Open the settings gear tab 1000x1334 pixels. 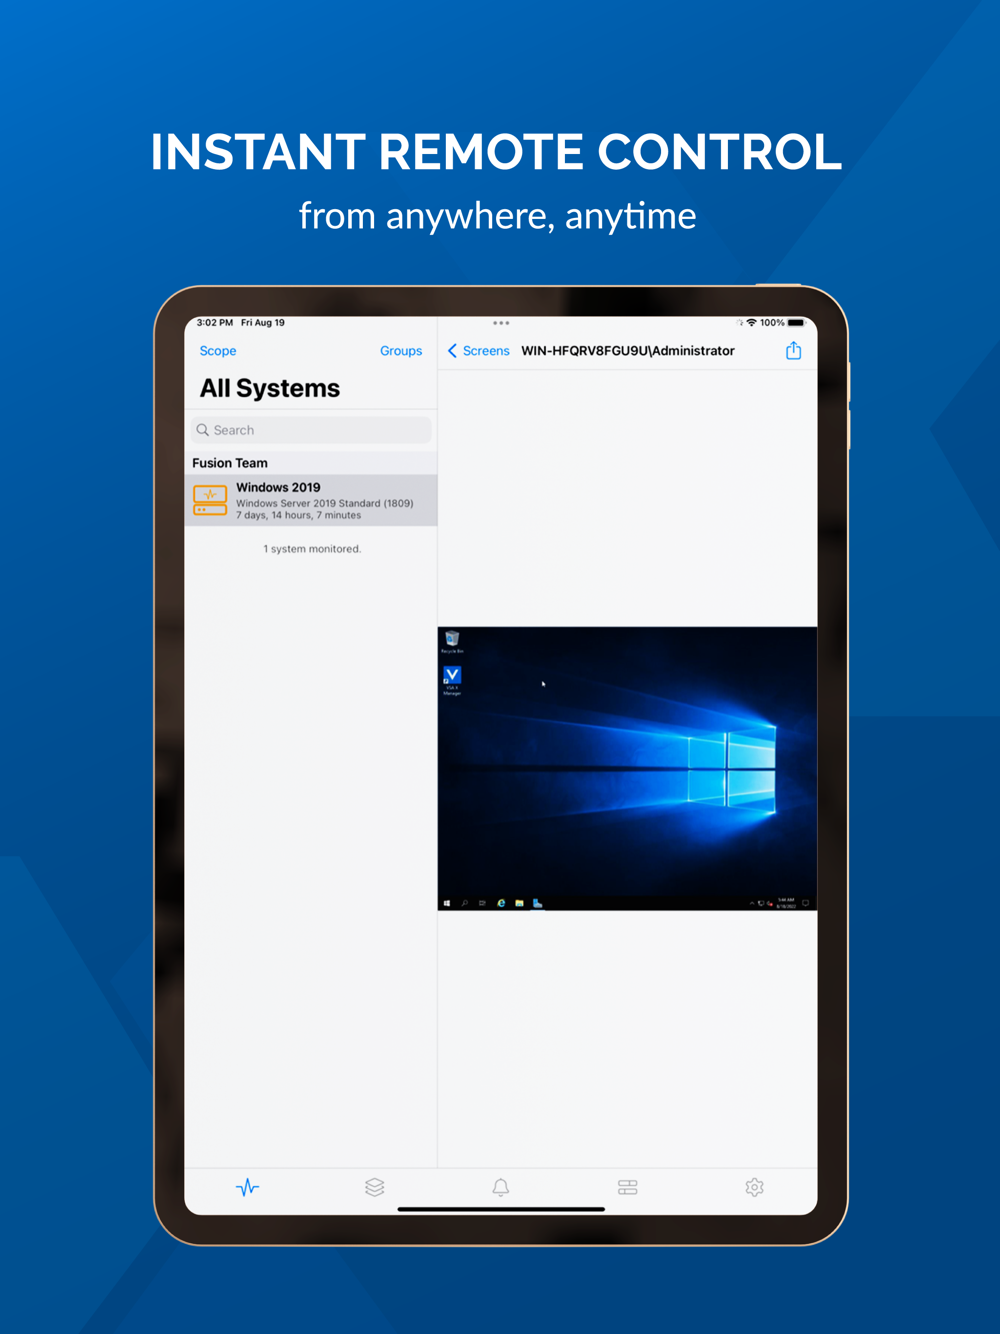pyautogui.click(x=755, y=1187)
